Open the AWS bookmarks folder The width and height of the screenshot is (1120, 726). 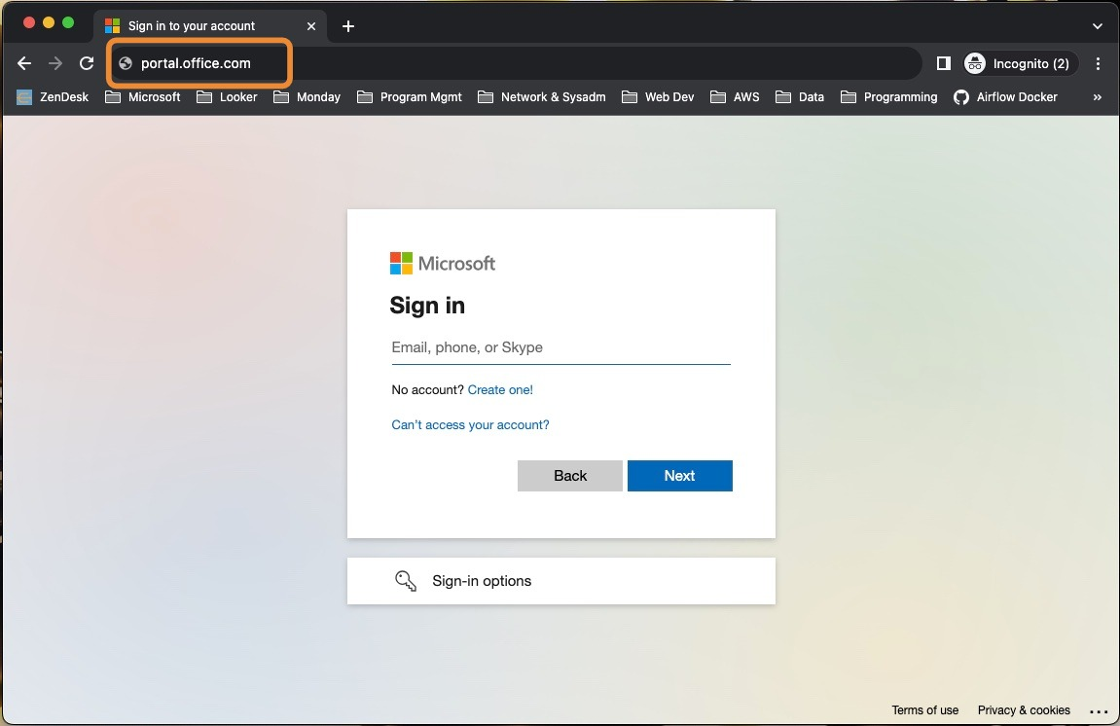click(735, 97)
